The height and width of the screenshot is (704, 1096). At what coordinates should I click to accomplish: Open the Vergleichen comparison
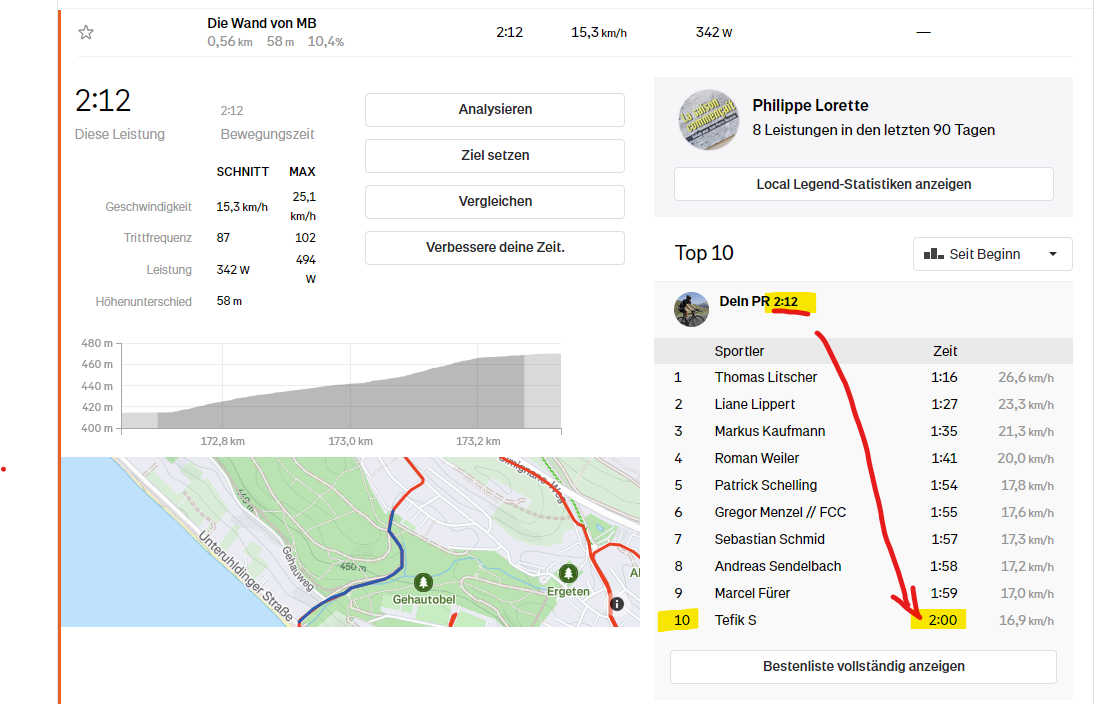[x=494, y=201]
